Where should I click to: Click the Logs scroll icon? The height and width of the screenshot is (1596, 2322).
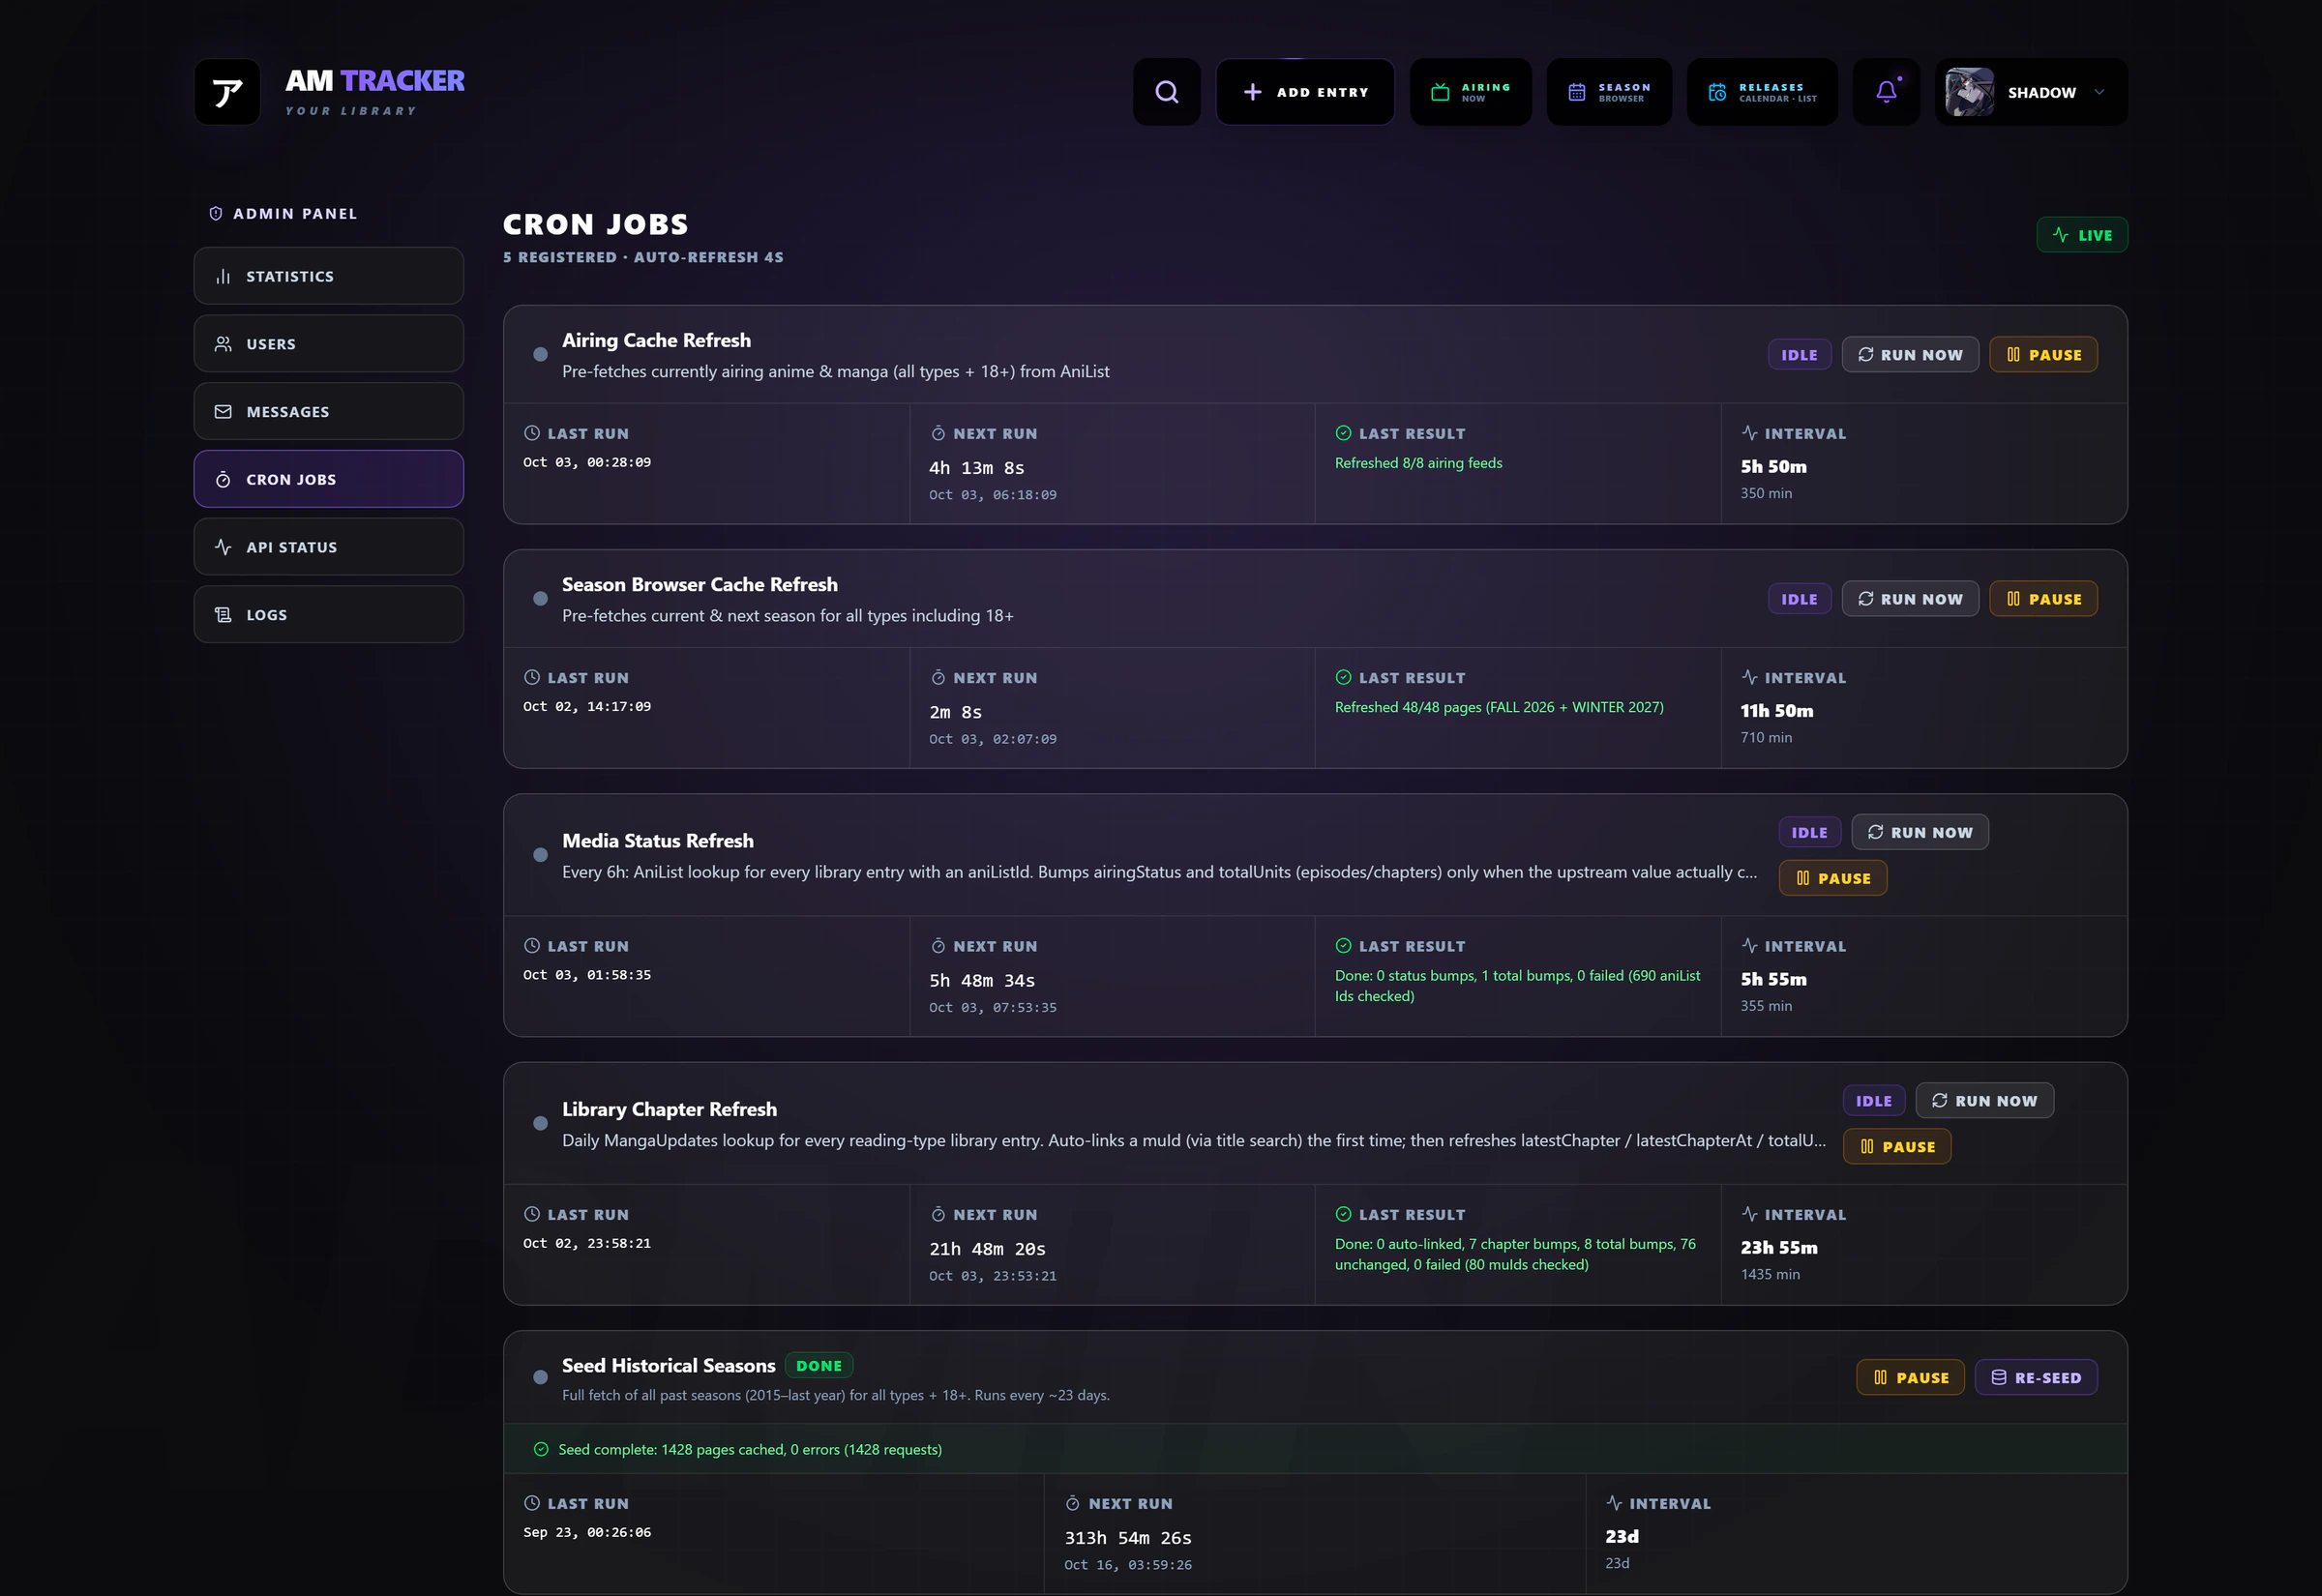(x=223, y=615)
